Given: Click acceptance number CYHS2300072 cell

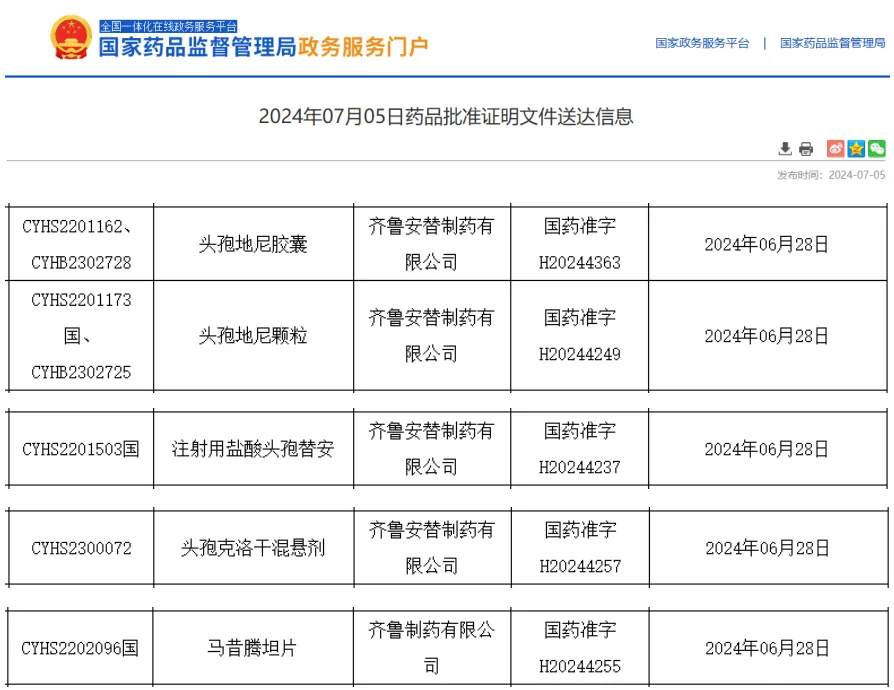Looking at the screenshot, I should pyautogui.click(x=81, y=548).
